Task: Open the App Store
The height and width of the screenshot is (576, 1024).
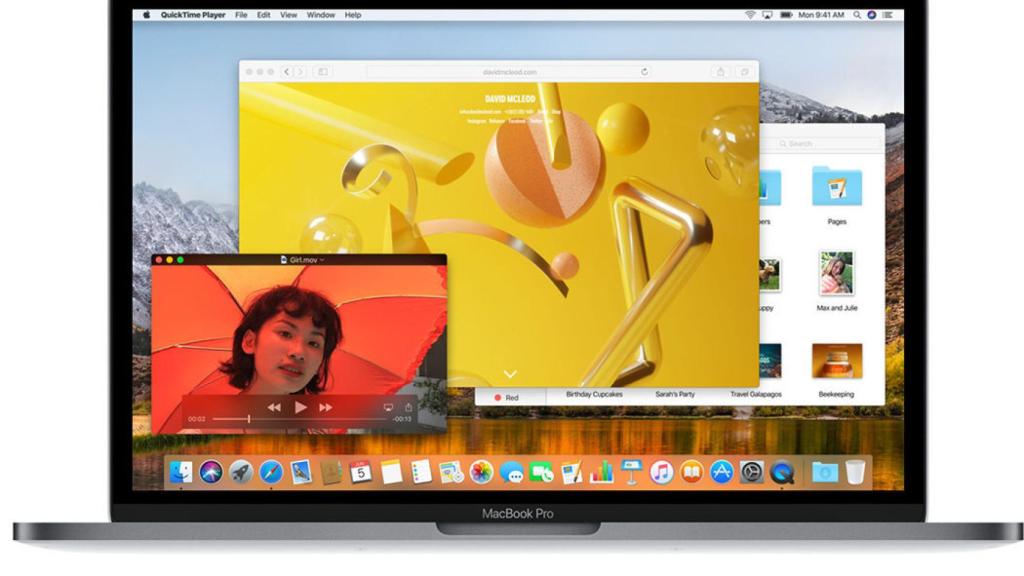Action: [720, 470]
